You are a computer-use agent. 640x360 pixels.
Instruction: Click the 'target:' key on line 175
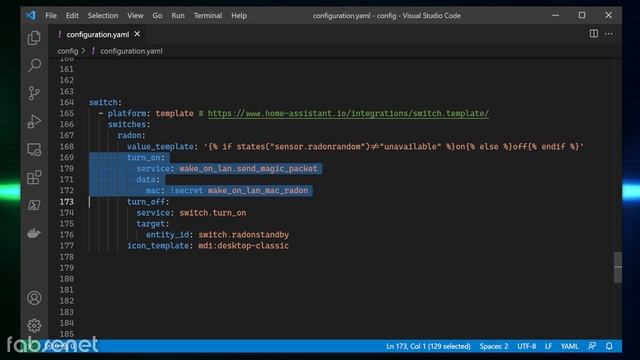(x=153, y=224)
